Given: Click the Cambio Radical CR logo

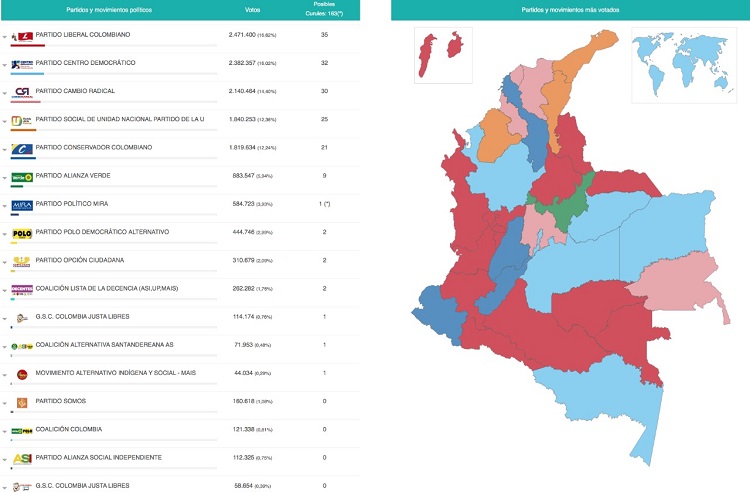Looking at the screenshot, I should (x=22, y=93).
